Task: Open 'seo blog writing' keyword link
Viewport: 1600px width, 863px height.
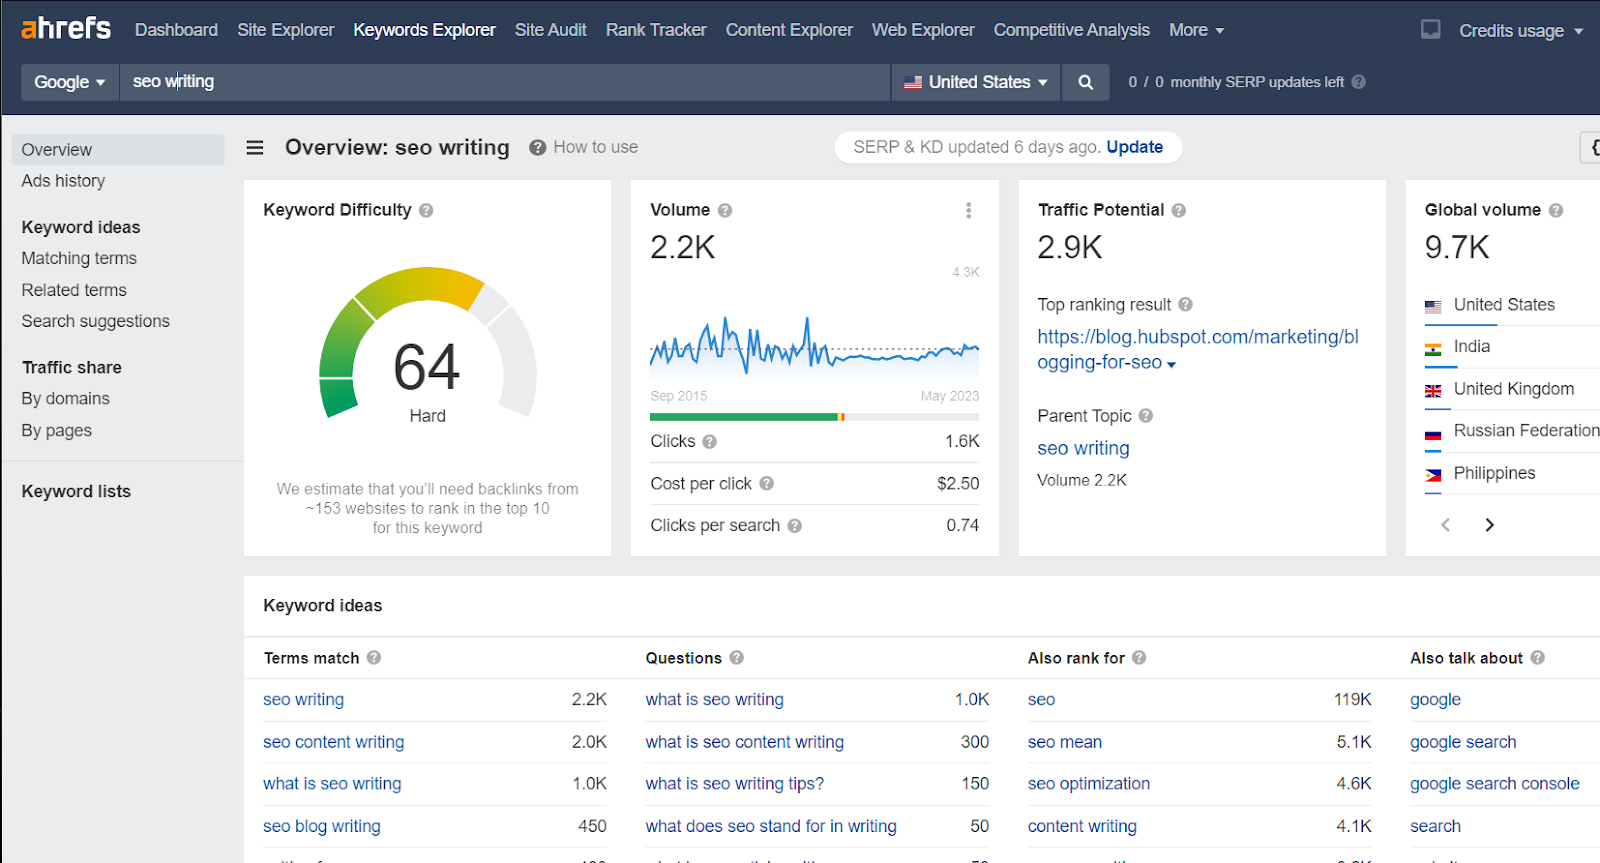Action: click(322, 826)
